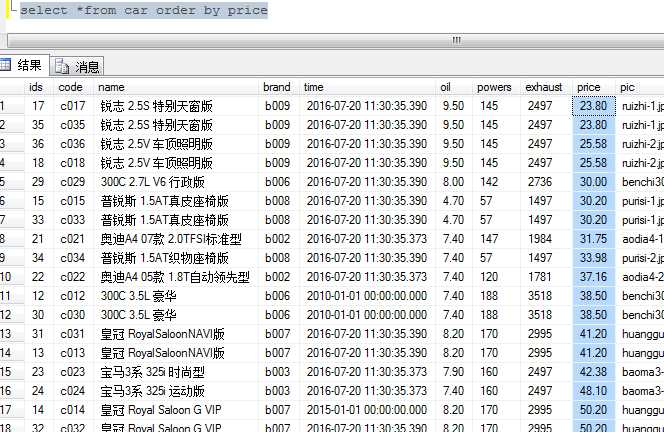The height and width of the screenshot is (432, 664).
Task: Click ids cell 29
Action: click(38, 182)
